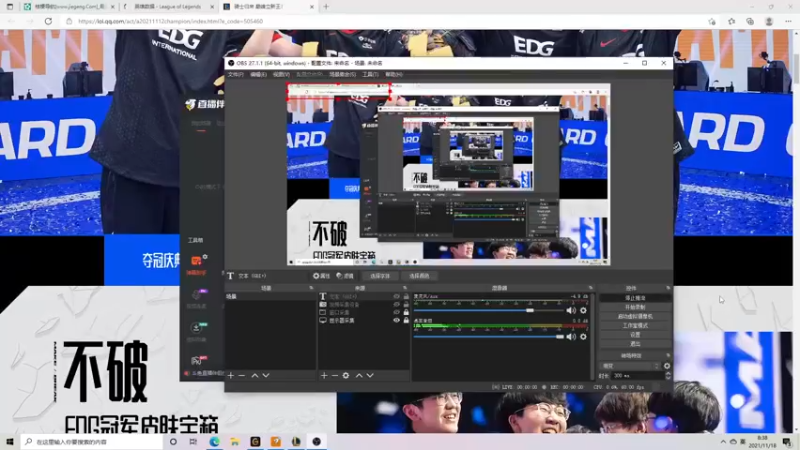Open a new browser tab with the plus

(326, 7)
